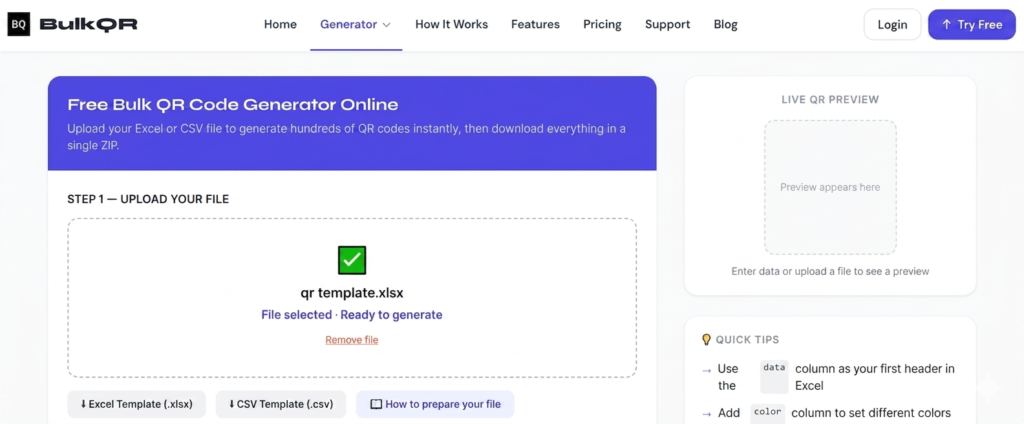Open How to prepare your file

[x=435, y=404]
